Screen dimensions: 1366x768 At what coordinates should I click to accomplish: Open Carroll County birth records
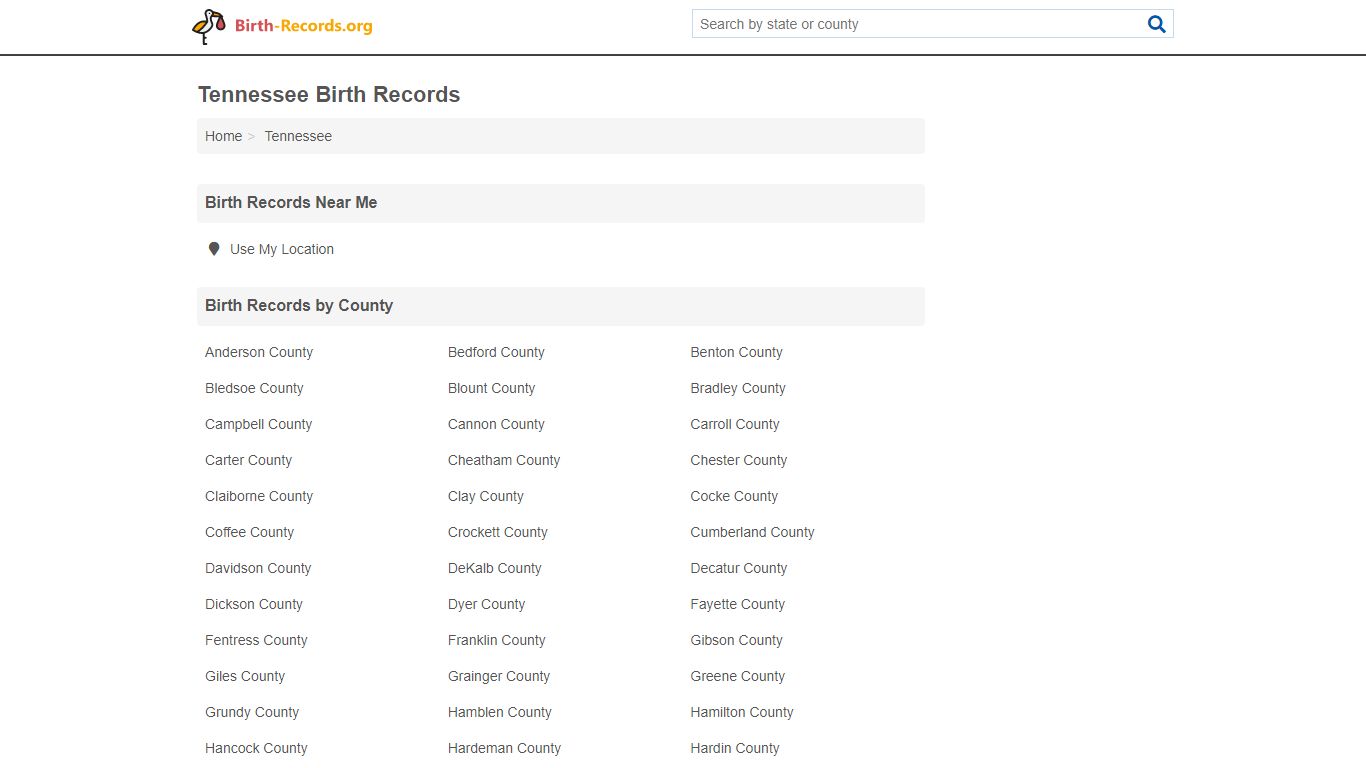point(735,424)
